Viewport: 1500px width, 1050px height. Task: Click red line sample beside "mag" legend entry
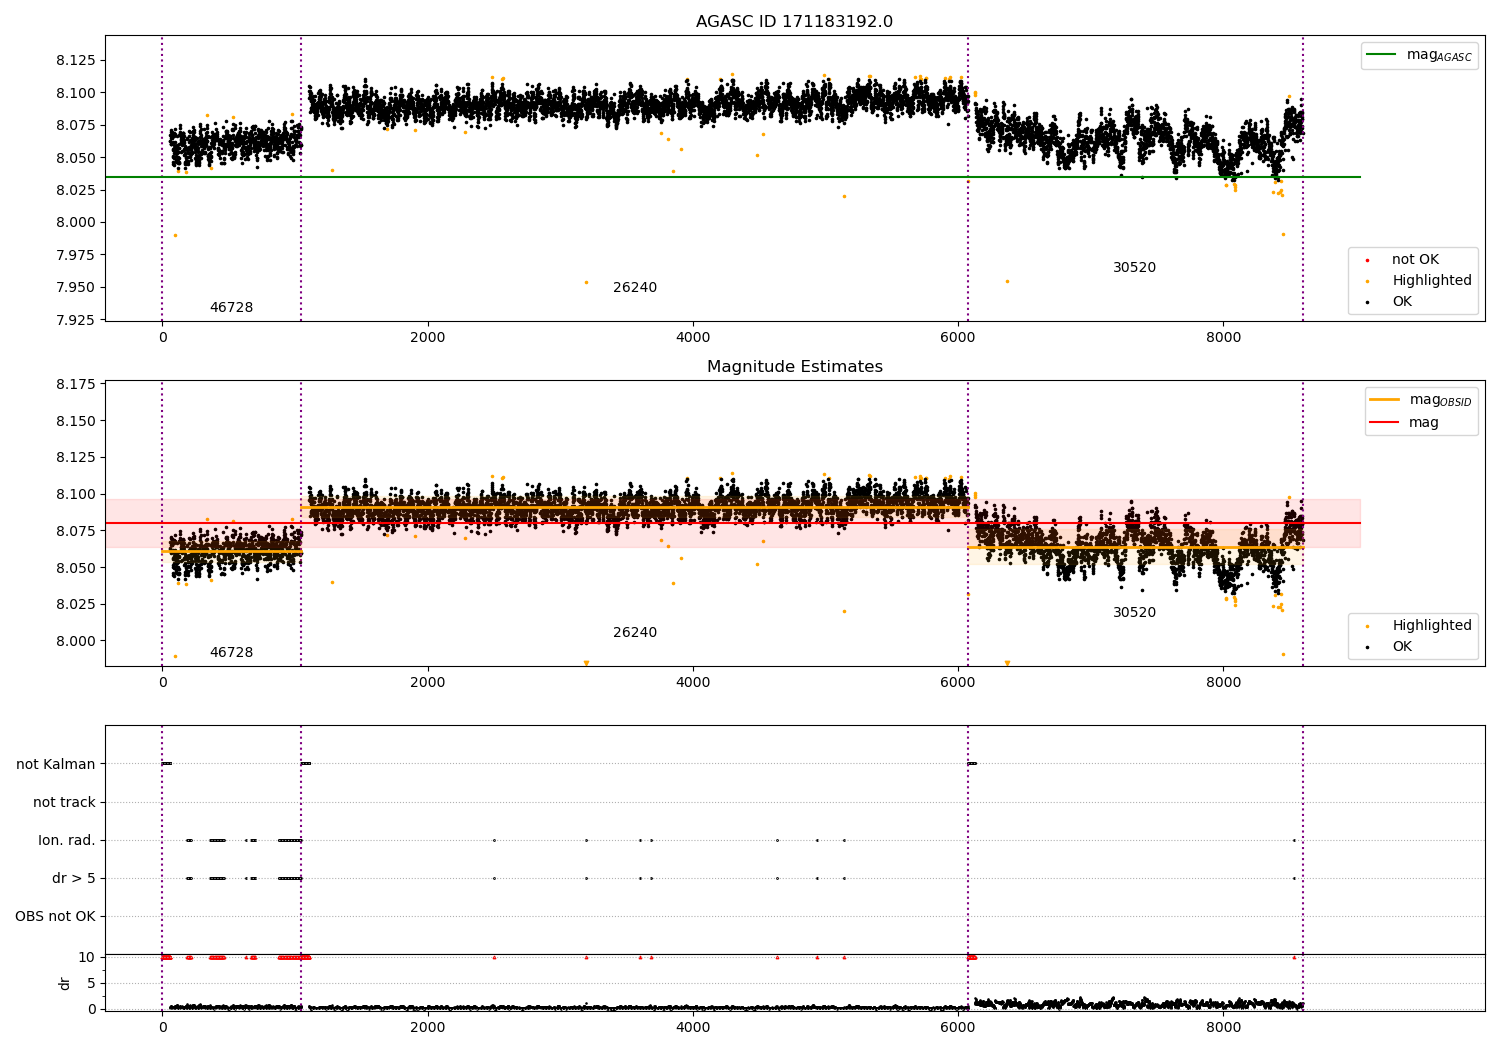point(1385,423)
